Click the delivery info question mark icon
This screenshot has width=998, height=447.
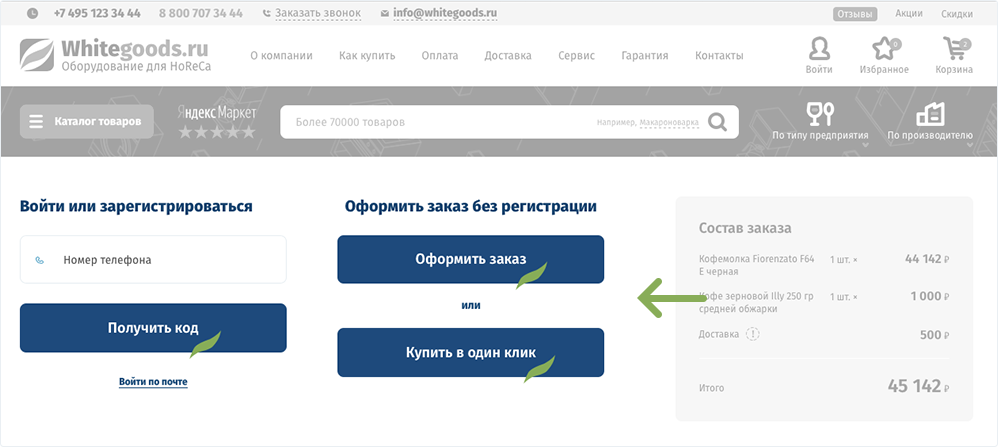coord(752,334)
